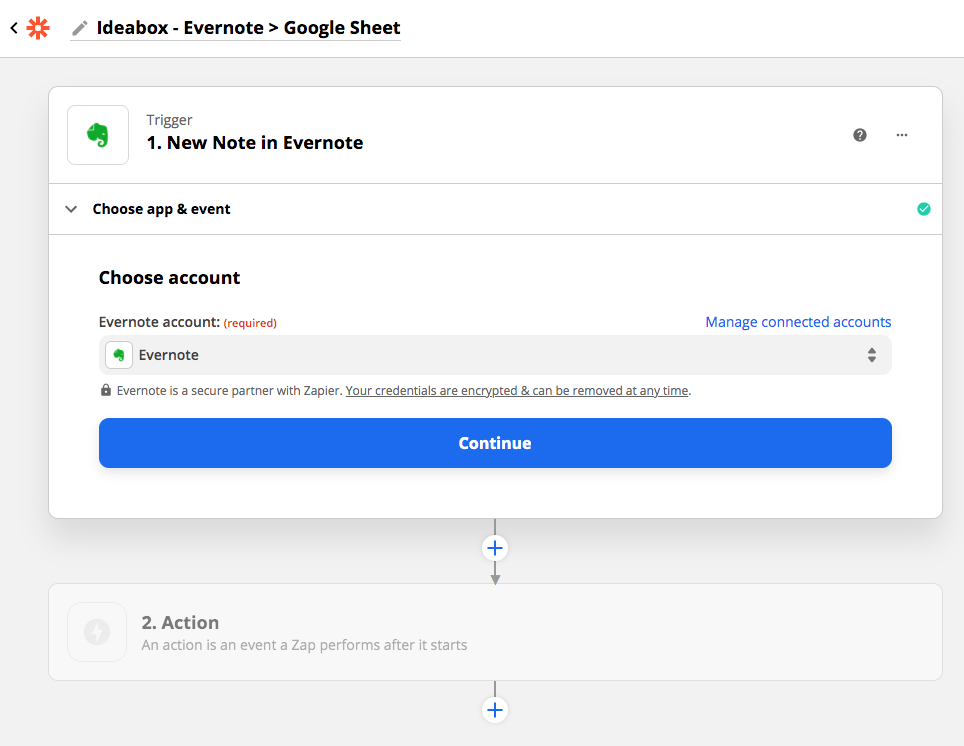The image size is (964, 746).
Task: Click the lightning bolt Action icon
Action: 97,632
